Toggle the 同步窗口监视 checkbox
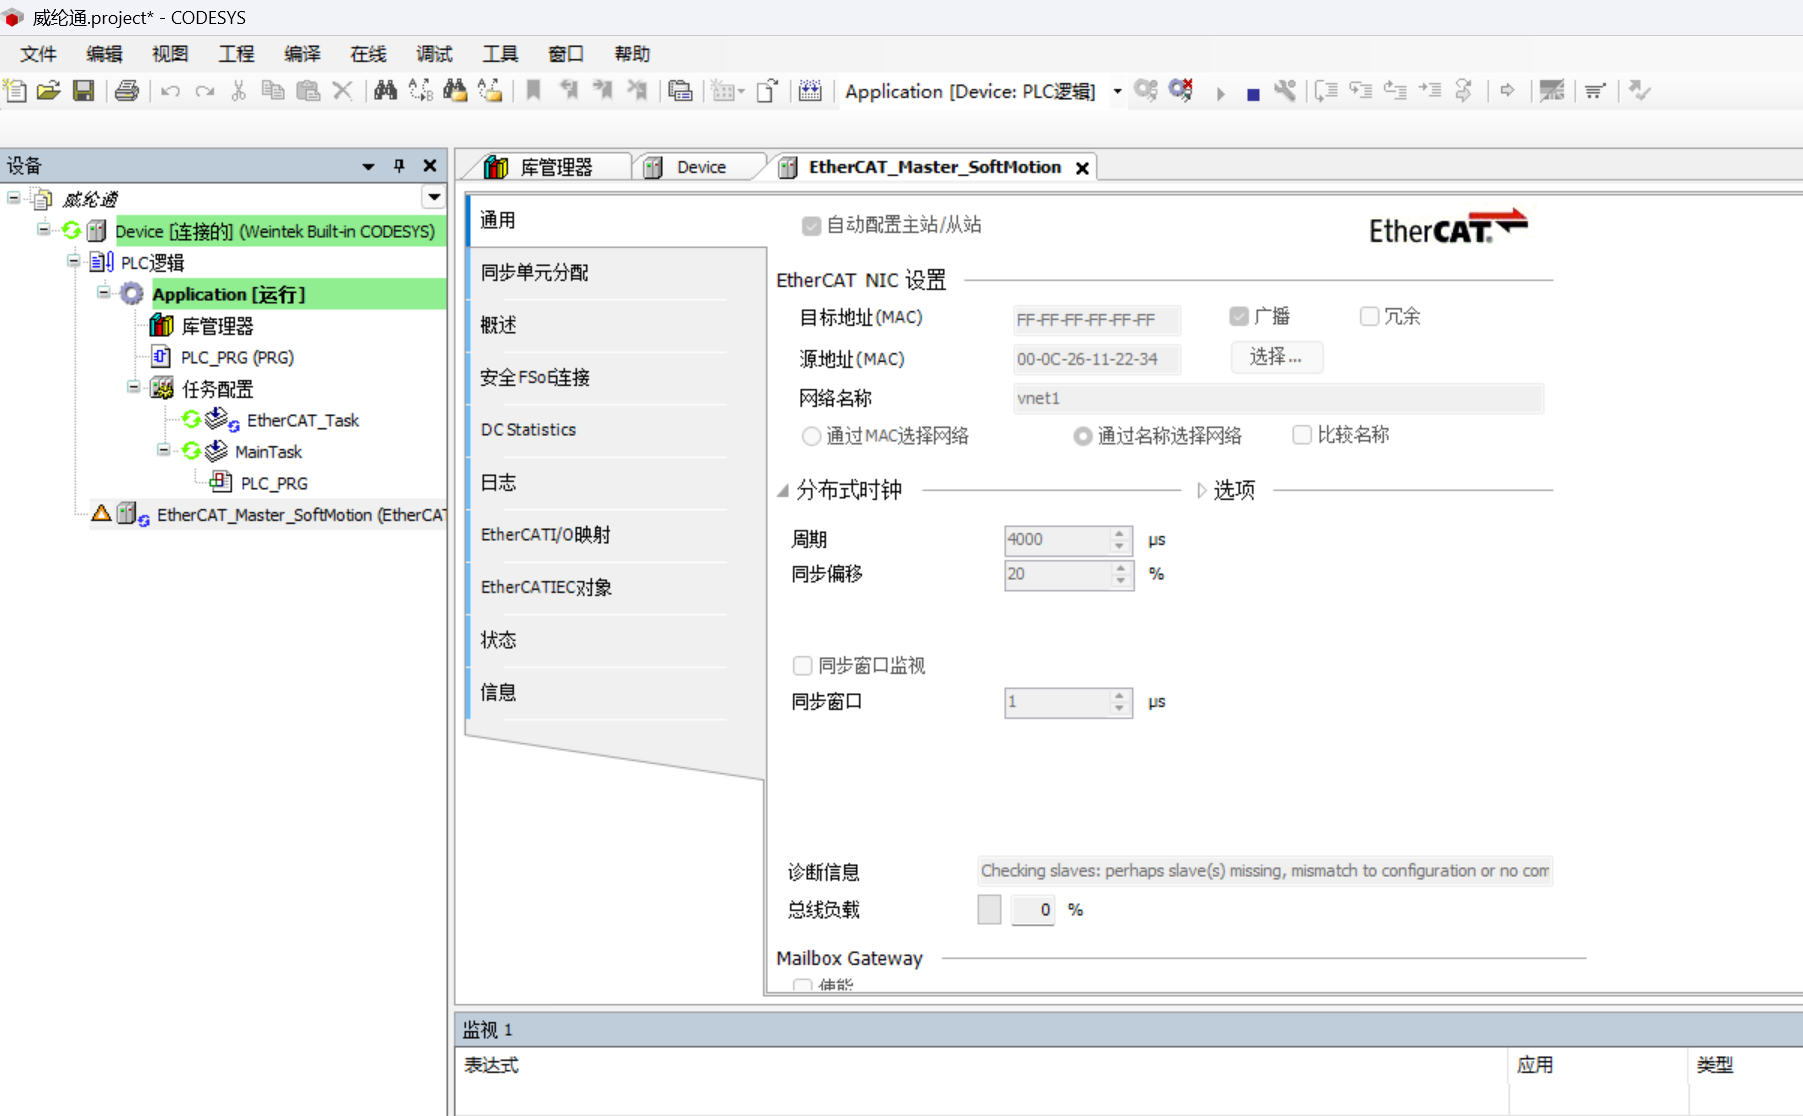Image resolution: width=1803 pixels, height=1116 pixels. [802, 666]
